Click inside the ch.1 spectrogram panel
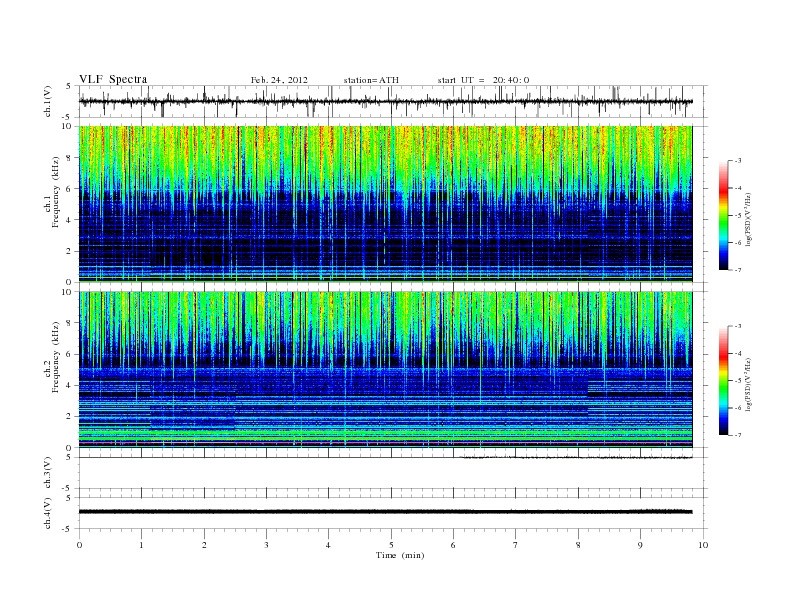This screenshot has width=792, height=612. point(385,204)
